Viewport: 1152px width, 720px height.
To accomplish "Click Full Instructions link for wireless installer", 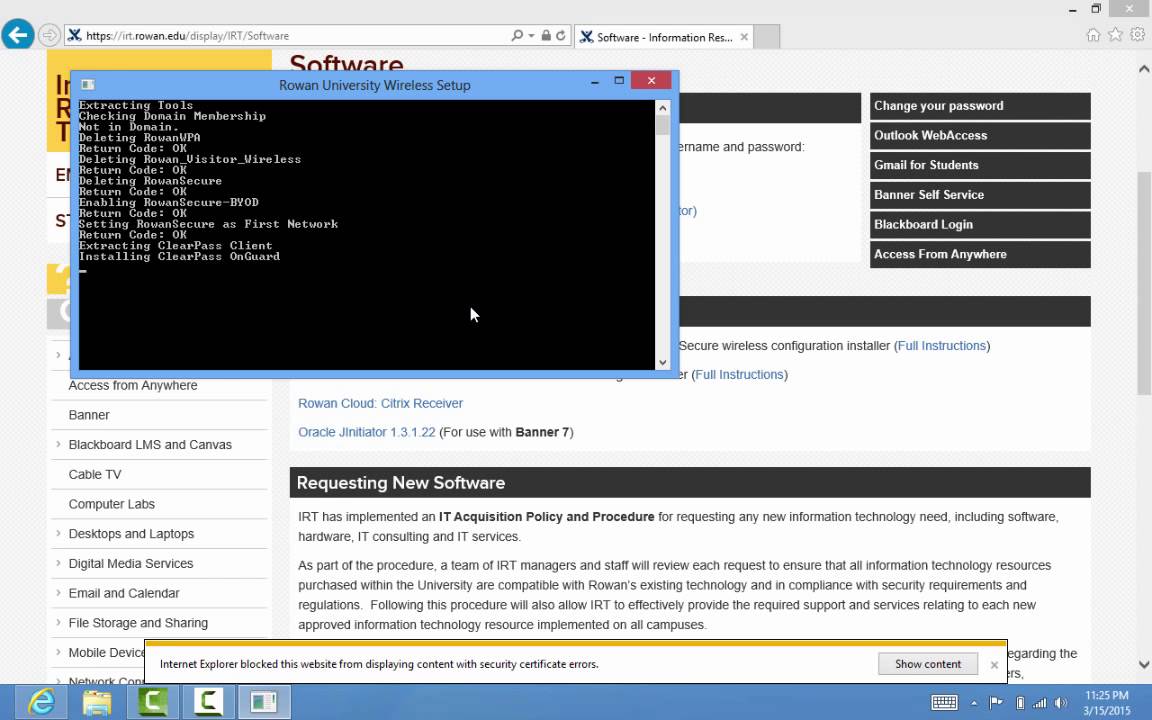I will [x=942, y=345].
